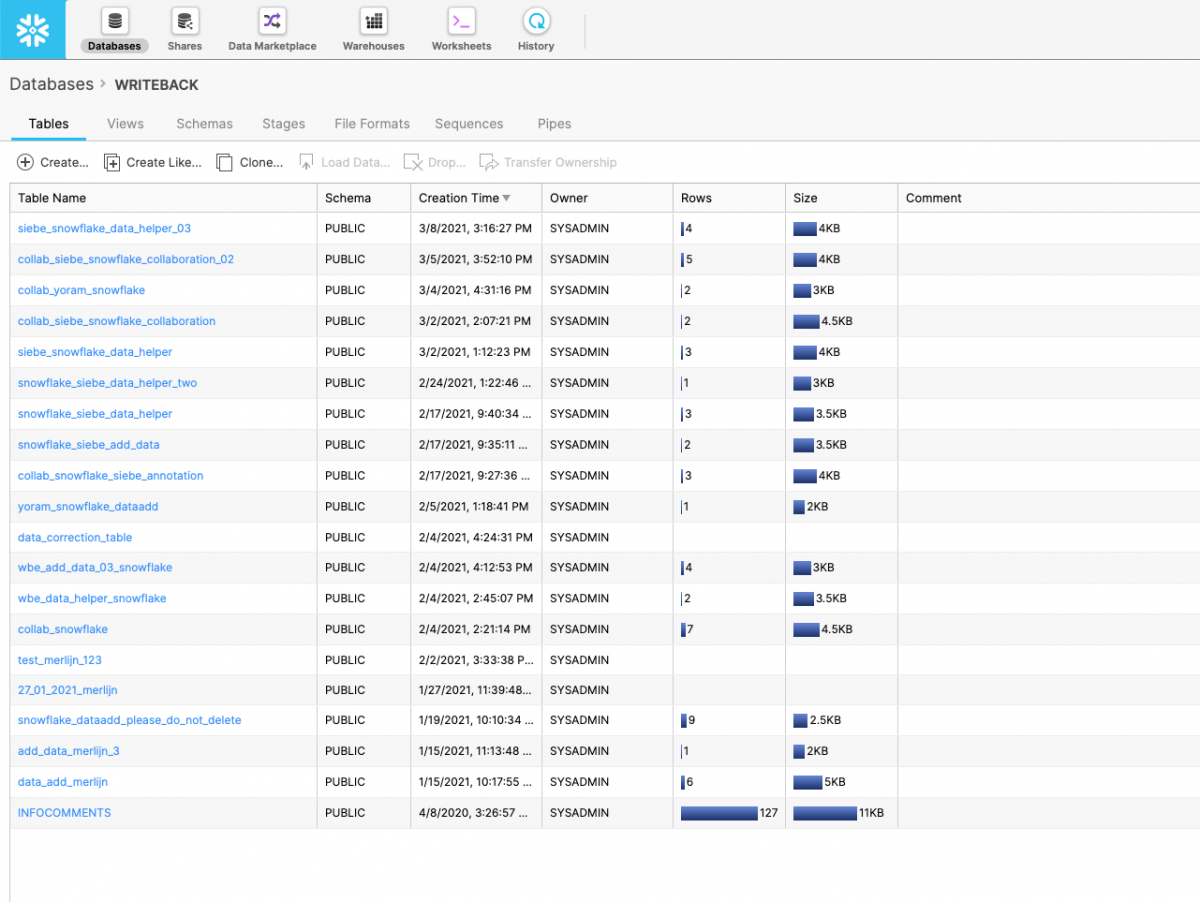Navigate to Shares
The width and height of the screenshot is (1200, 902).
click(x=184, y=29)
